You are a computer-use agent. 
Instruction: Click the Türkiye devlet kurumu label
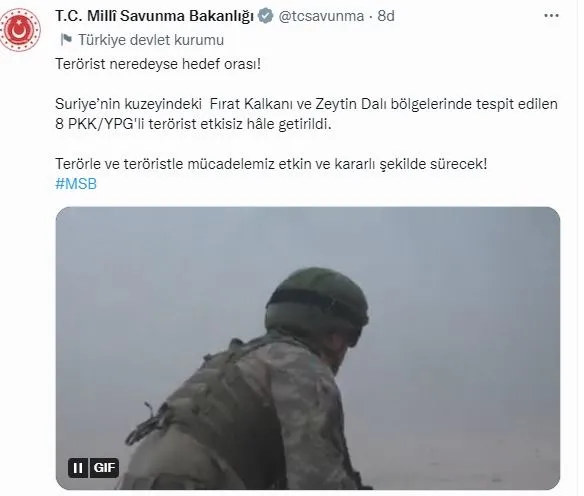pos(151,40)
